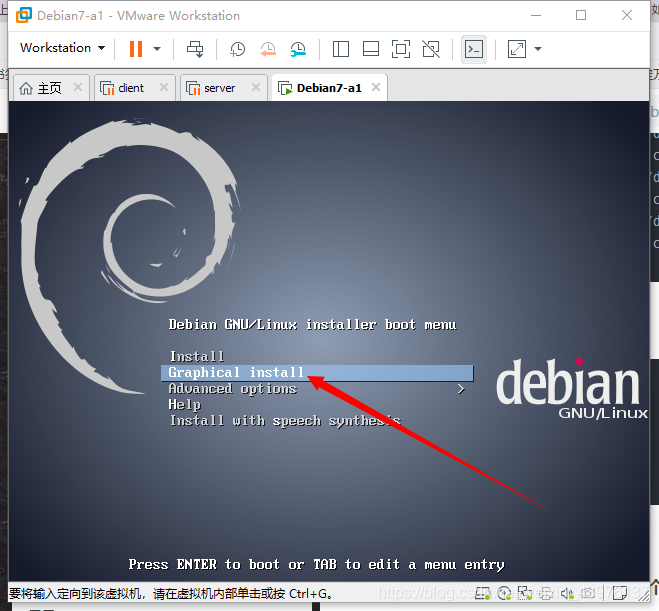Close the client tab
Image resolution: width=659 pixels, height=611 pixels.
164,87
